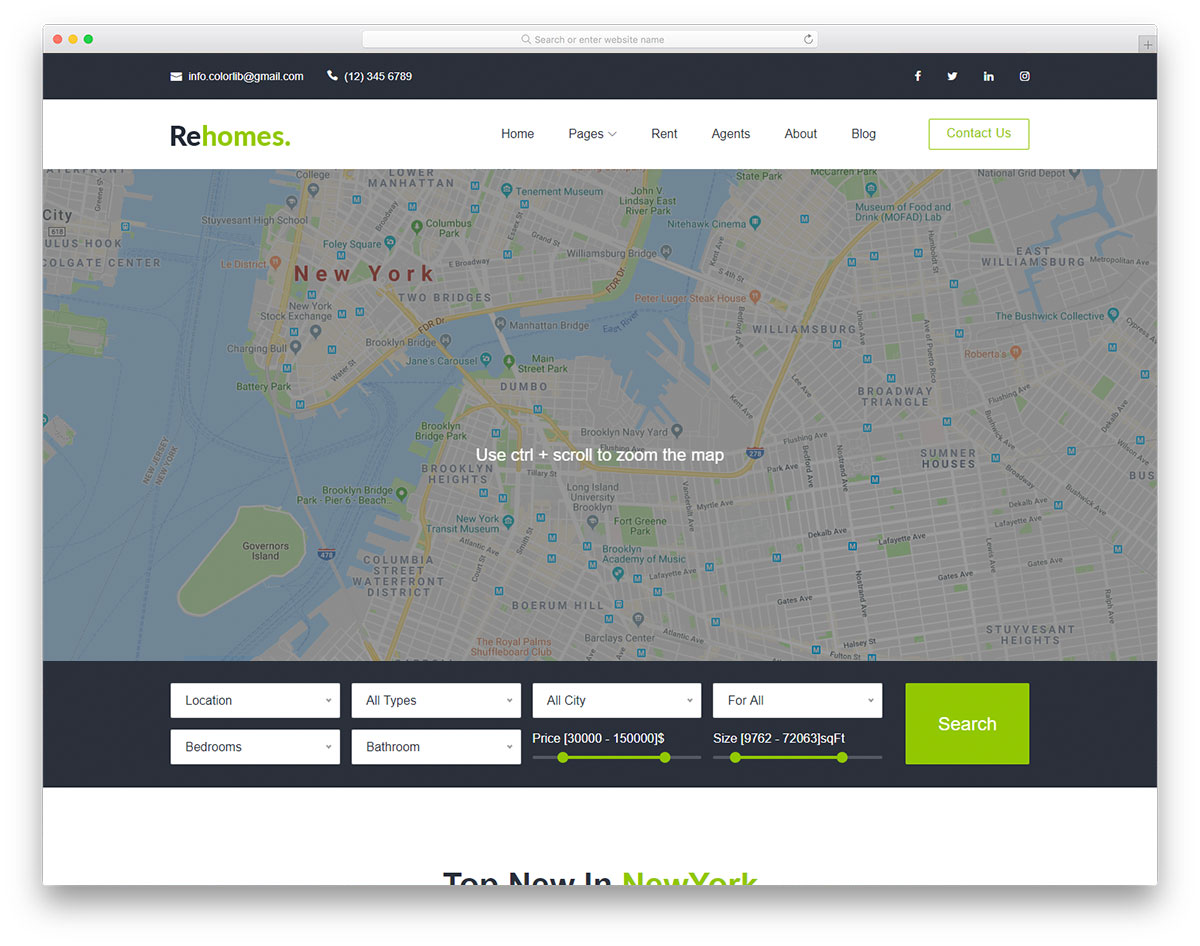Click the phone icon beside the number

coord(331,75)
